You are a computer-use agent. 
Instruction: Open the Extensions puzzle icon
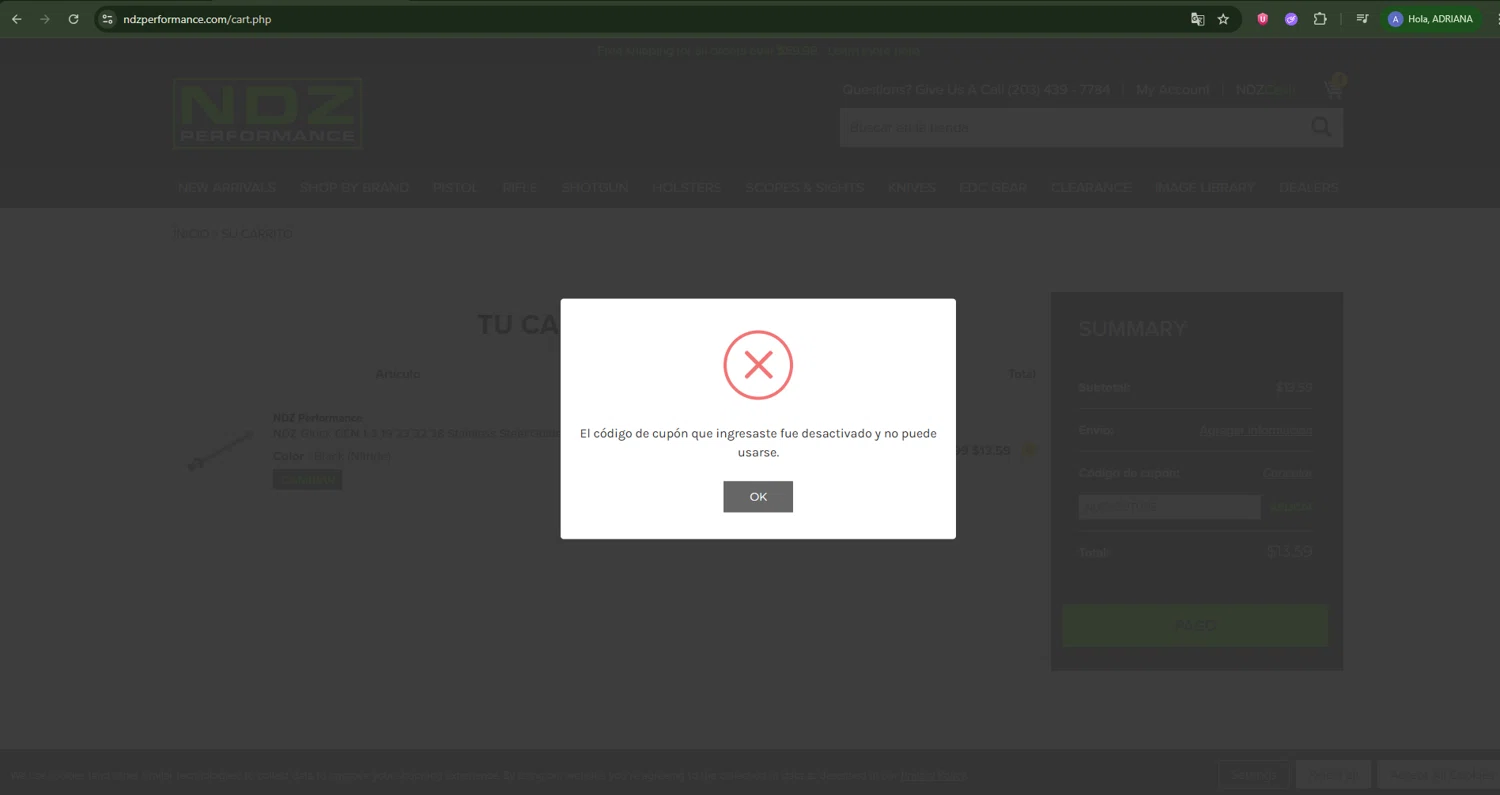pyautogui.click(x=1320, y=19)
